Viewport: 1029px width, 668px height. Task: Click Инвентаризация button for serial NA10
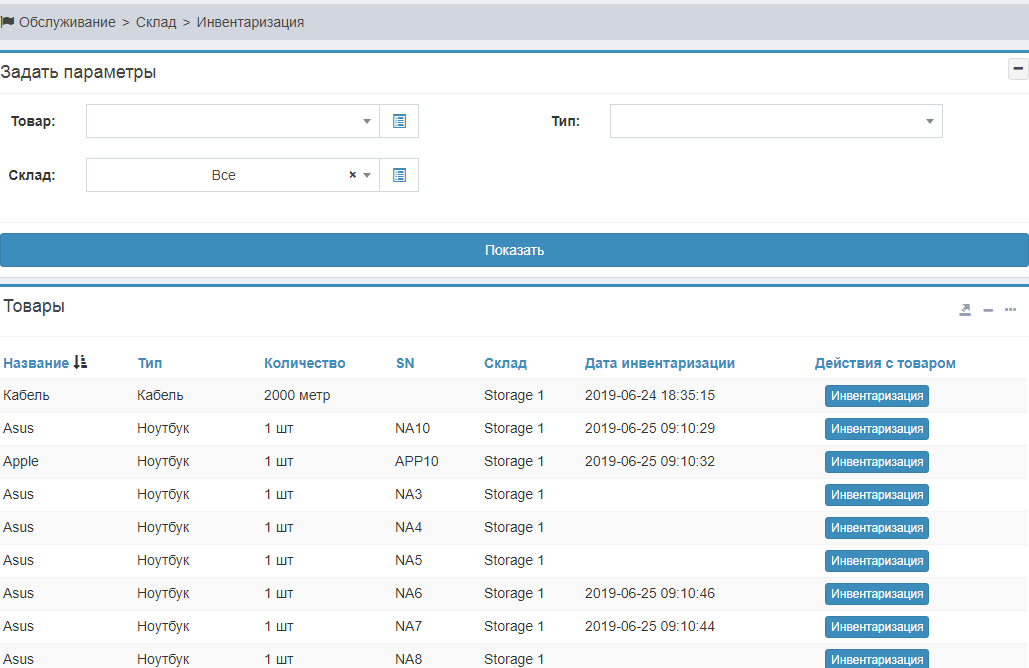876,429
